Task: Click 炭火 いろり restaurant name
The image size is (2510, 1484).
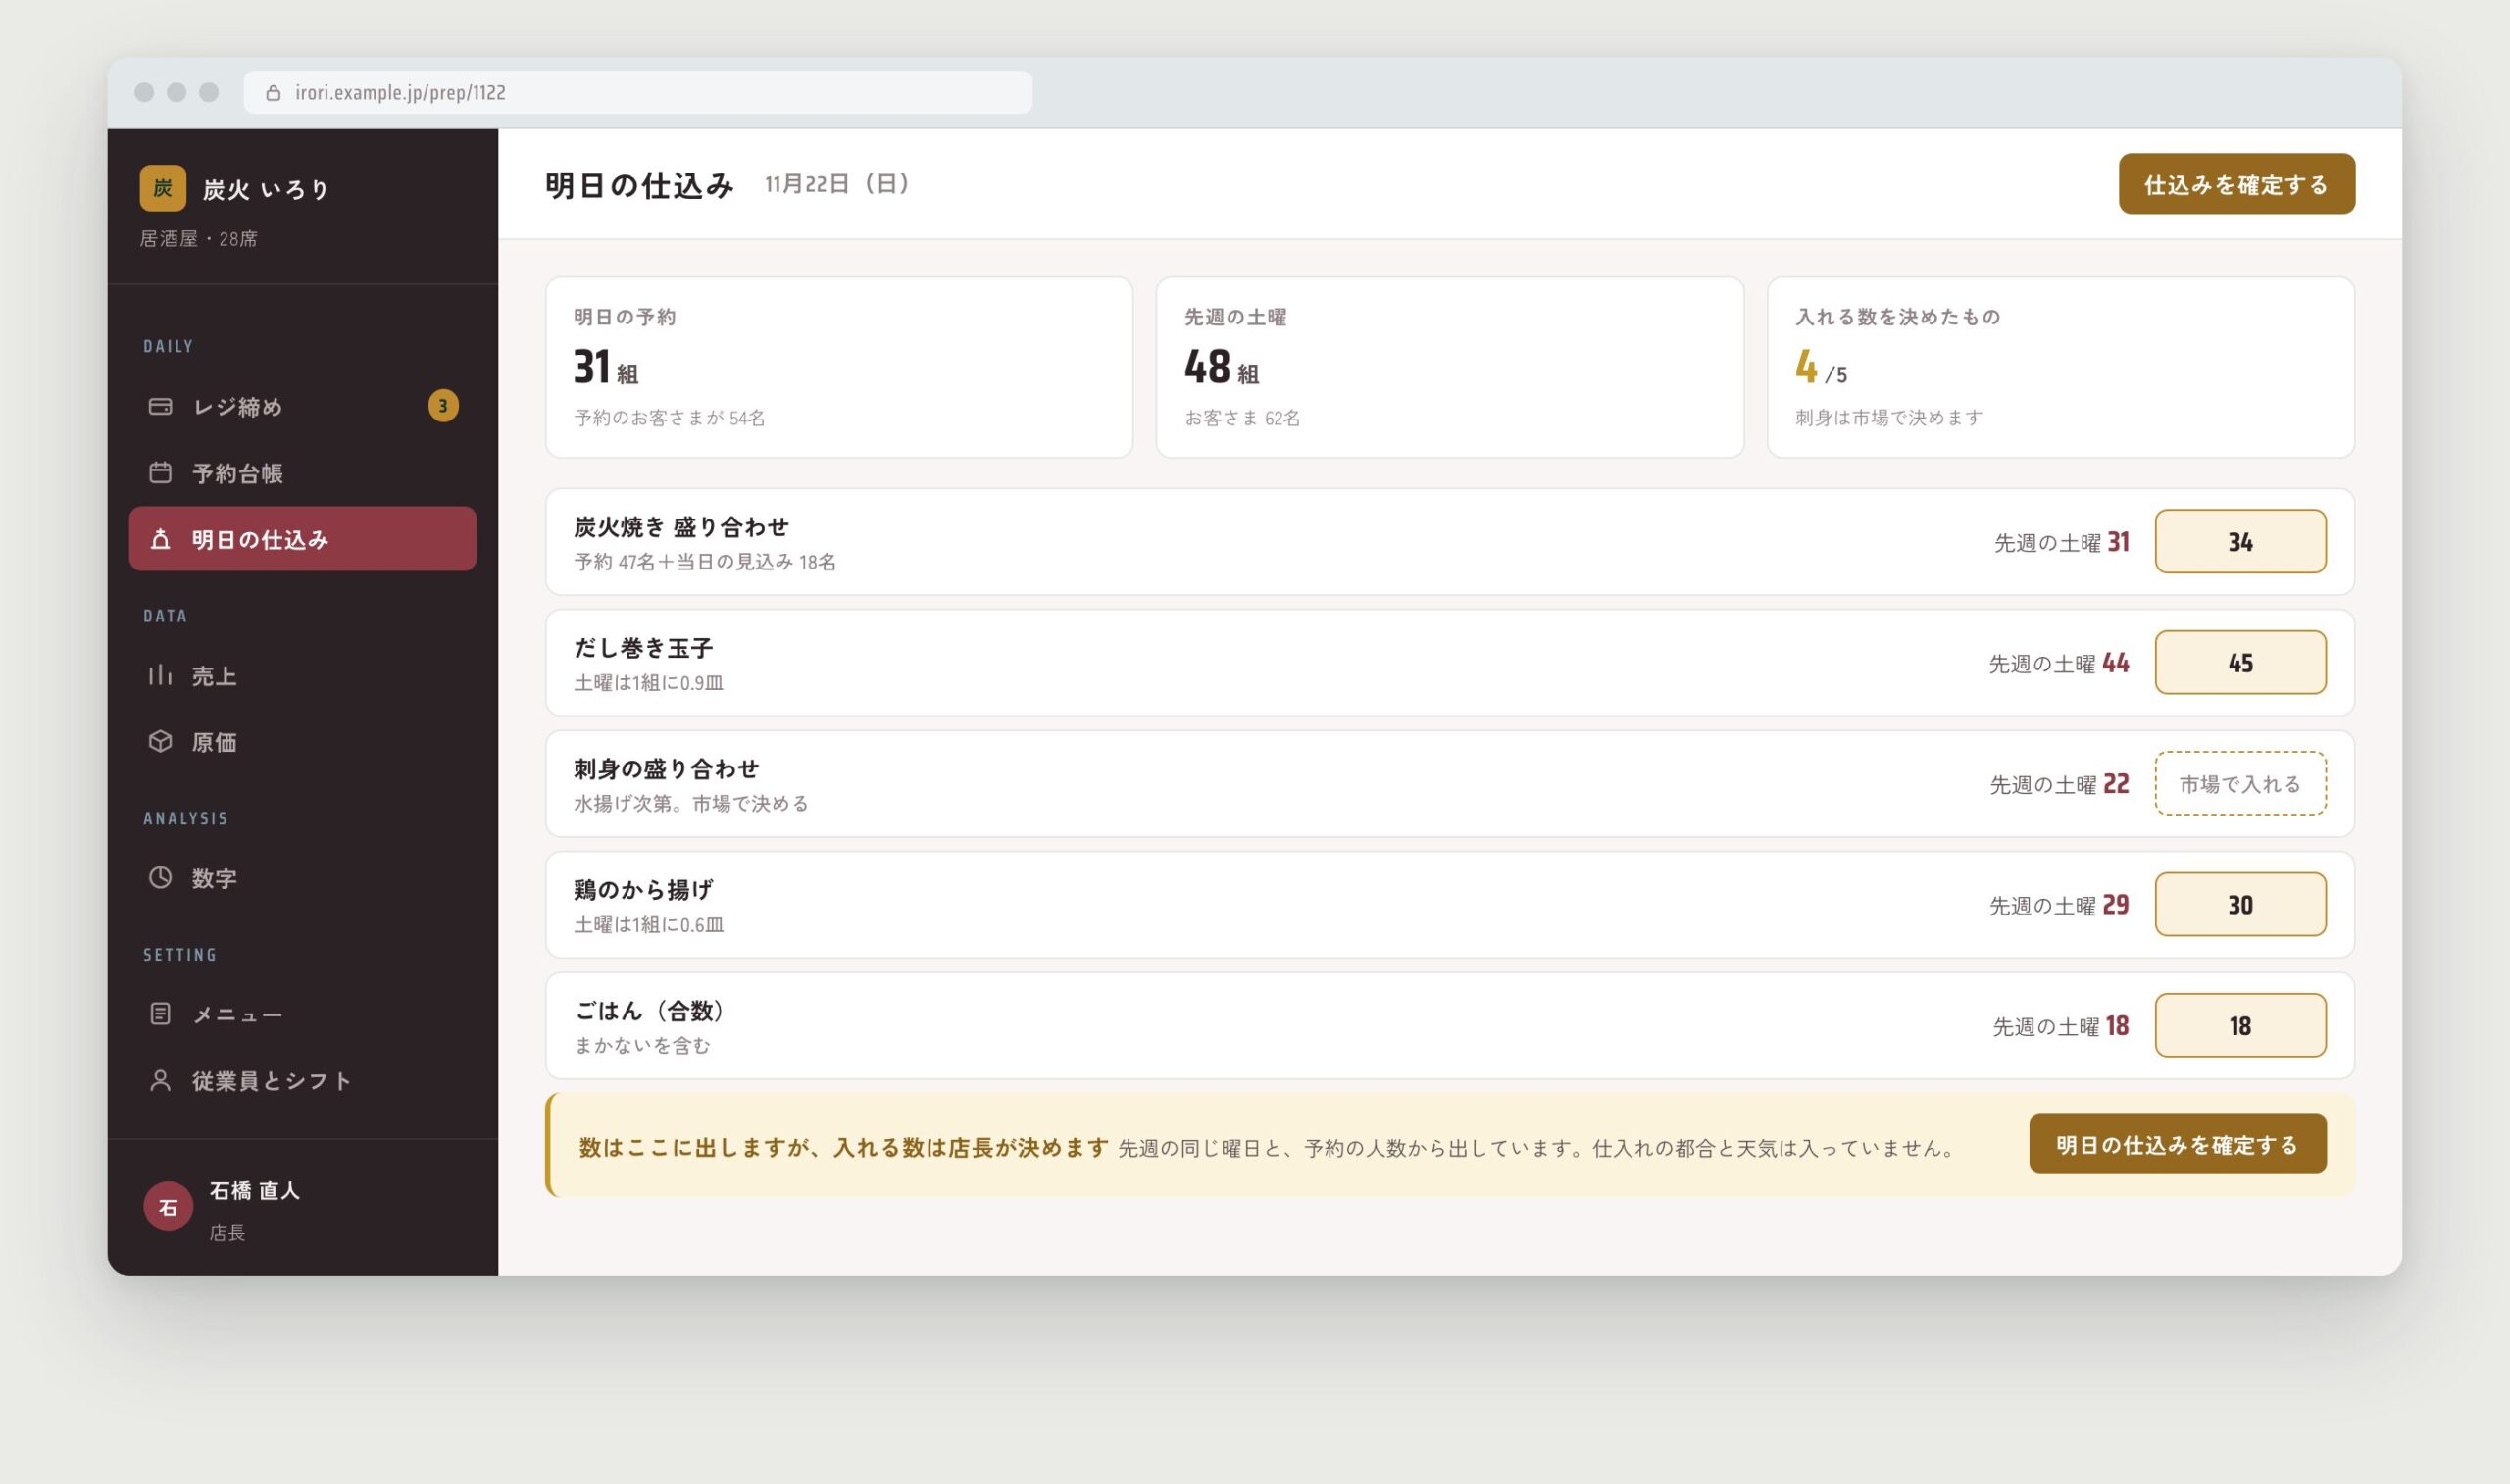Action: (266, 189)
